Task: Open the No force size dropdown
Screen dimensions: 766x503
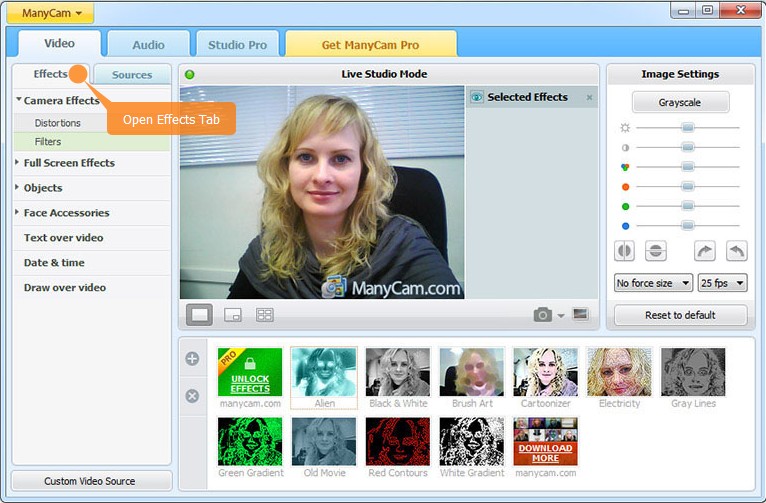Action: point(653,283)
